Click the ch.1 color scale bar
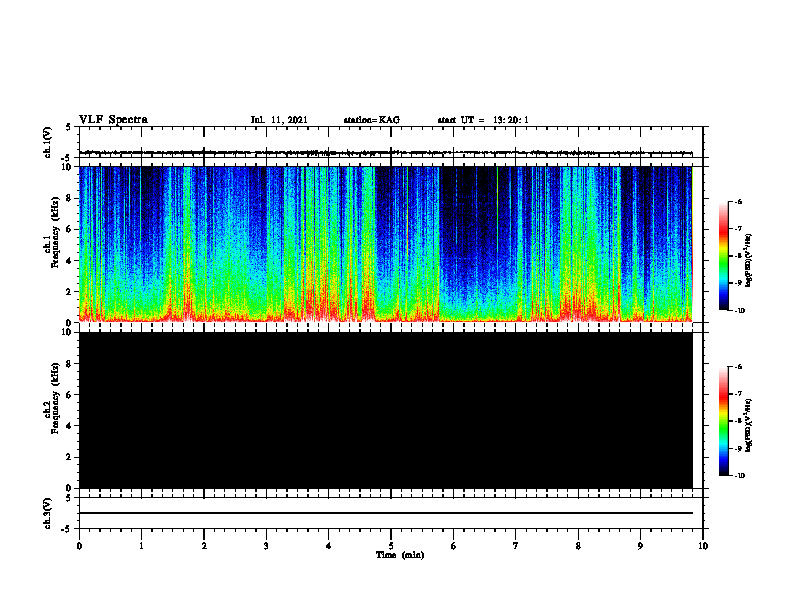Screen dimensions: 792x612 tap(724, 256)
